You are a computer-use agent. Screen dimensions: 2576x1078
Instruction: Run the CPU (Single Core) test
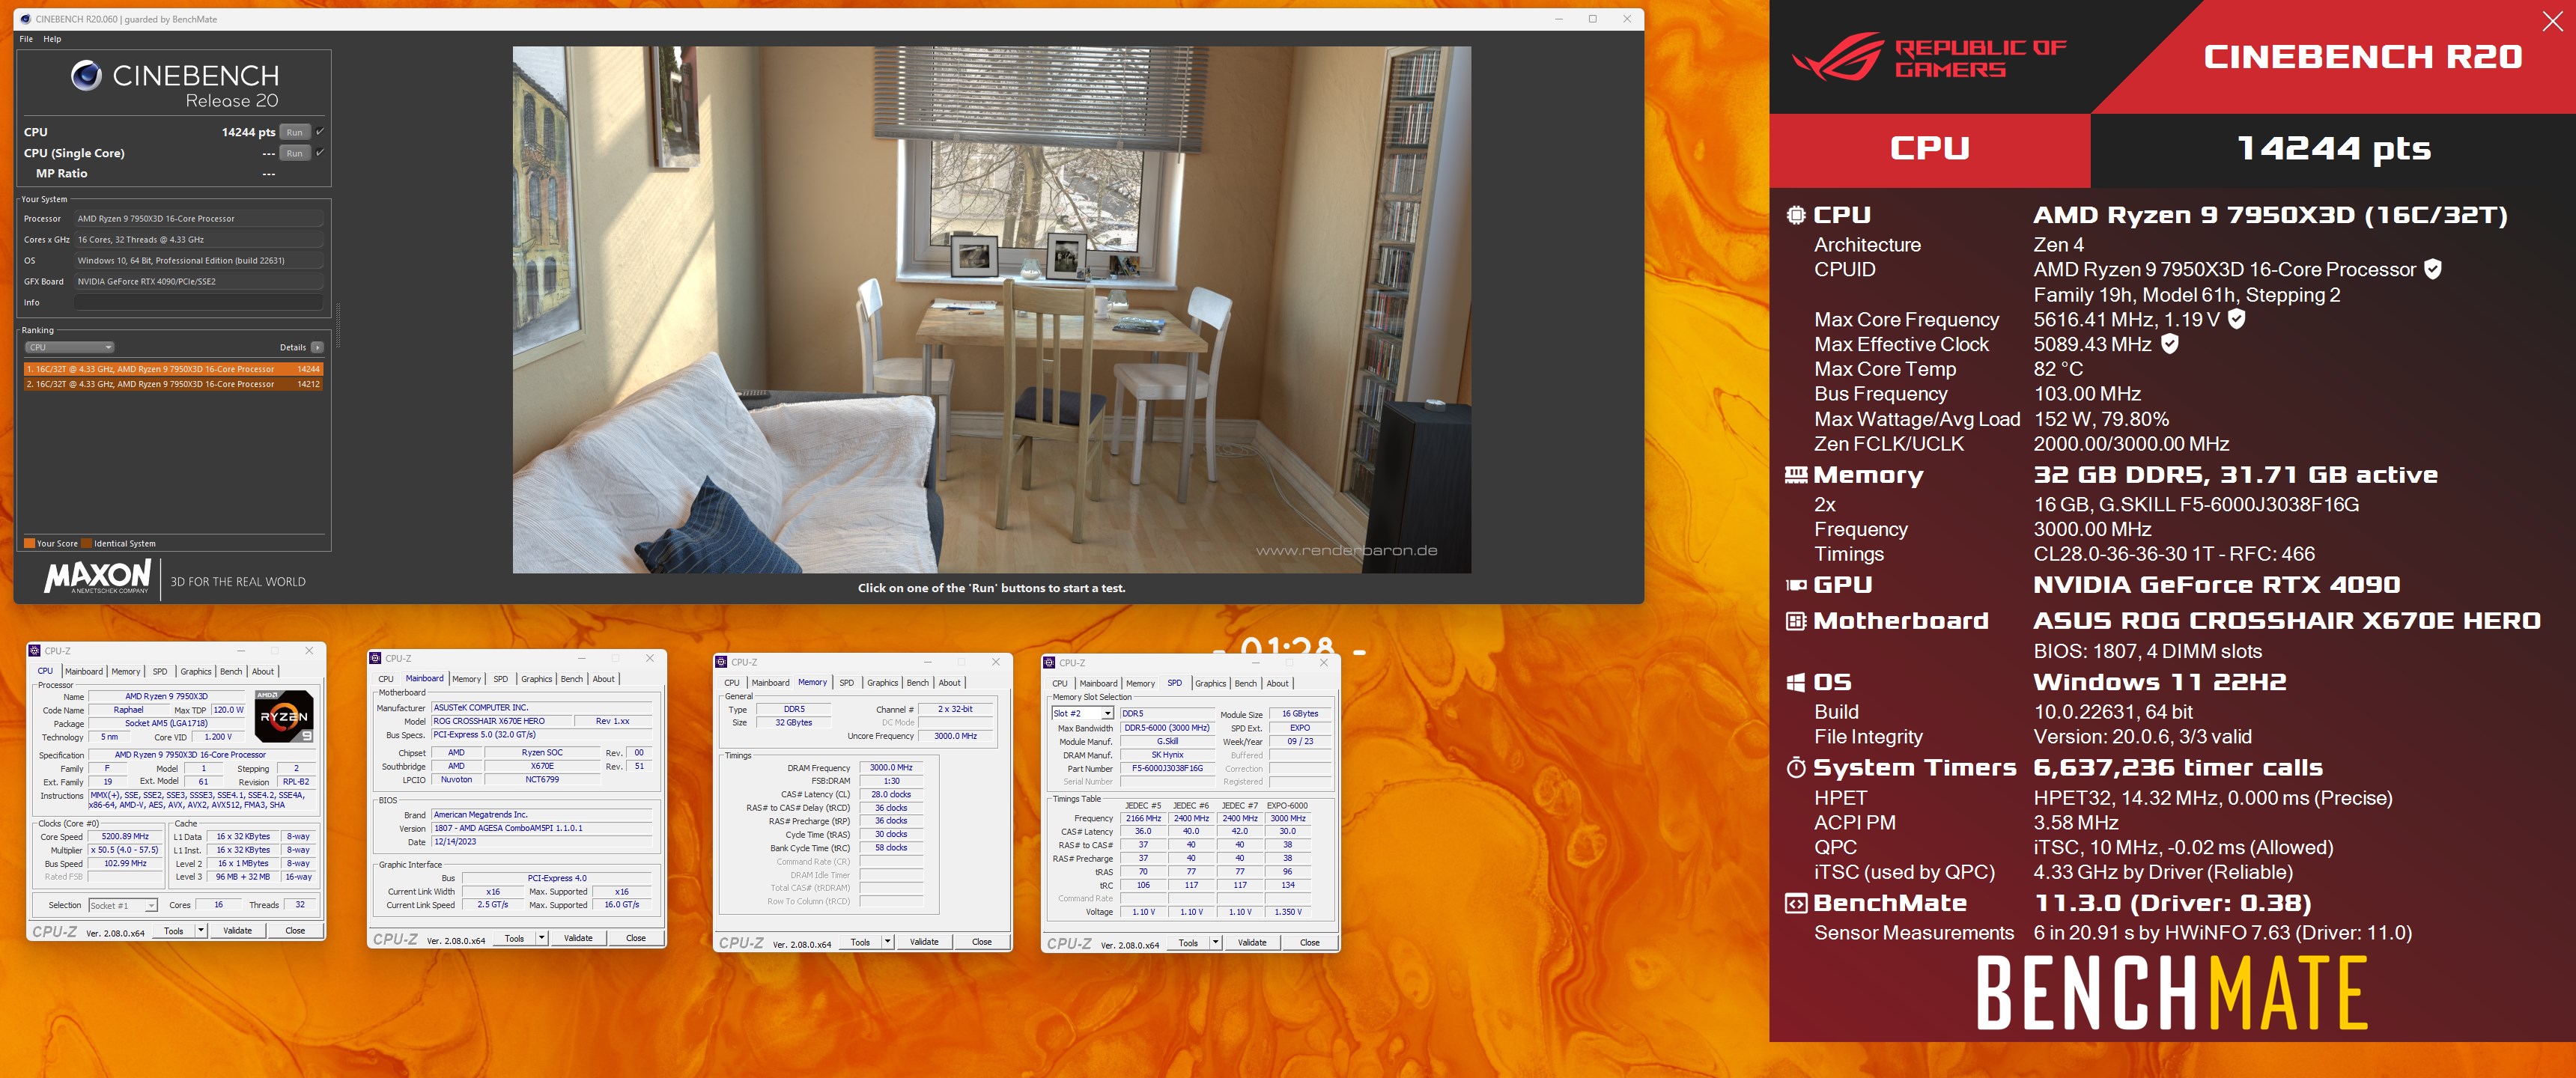point(294,153)
